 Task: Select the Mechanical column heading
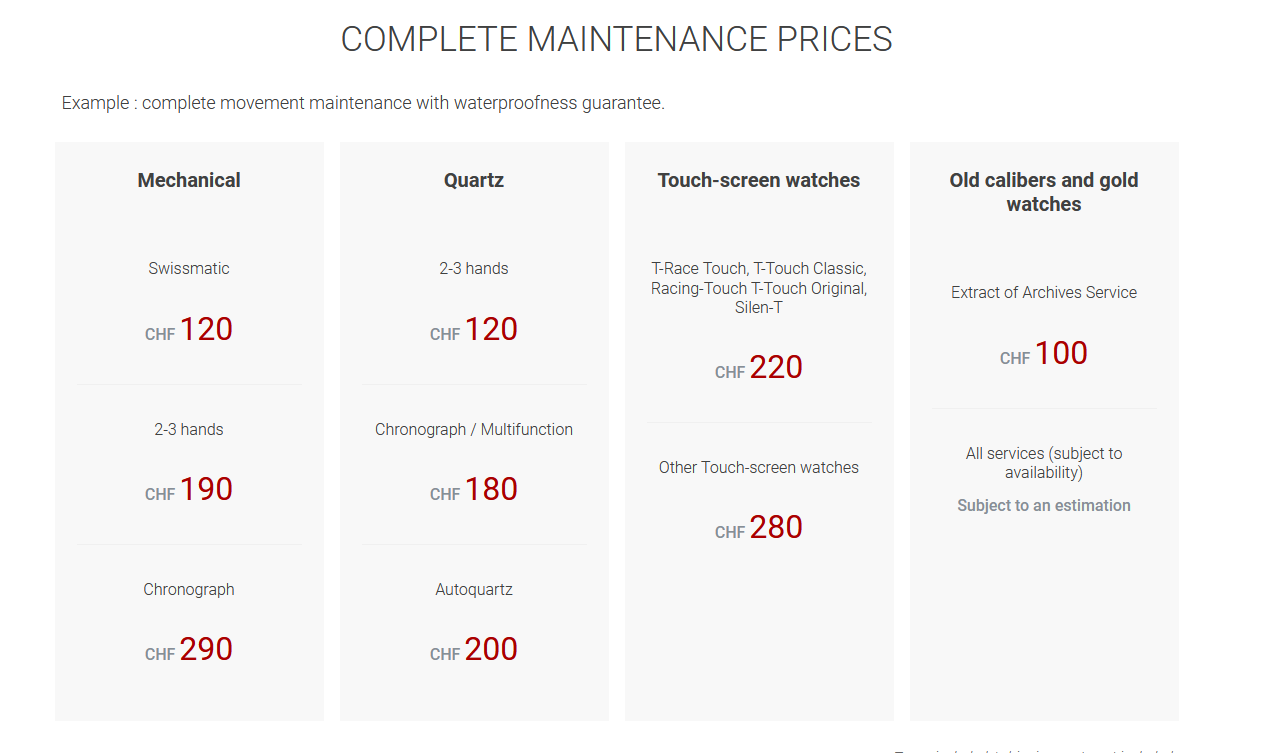pos(189,180)
